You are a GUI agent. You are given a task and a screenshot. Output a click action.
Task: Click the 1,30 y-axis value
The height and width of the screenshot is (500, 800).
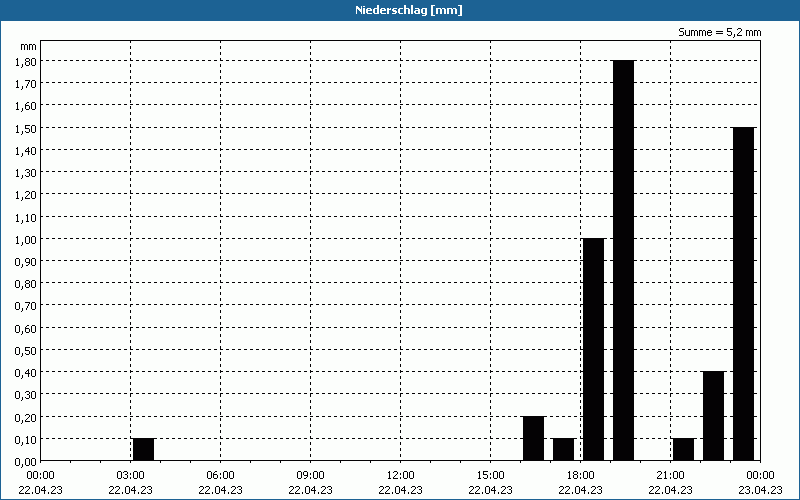(26, 172)
